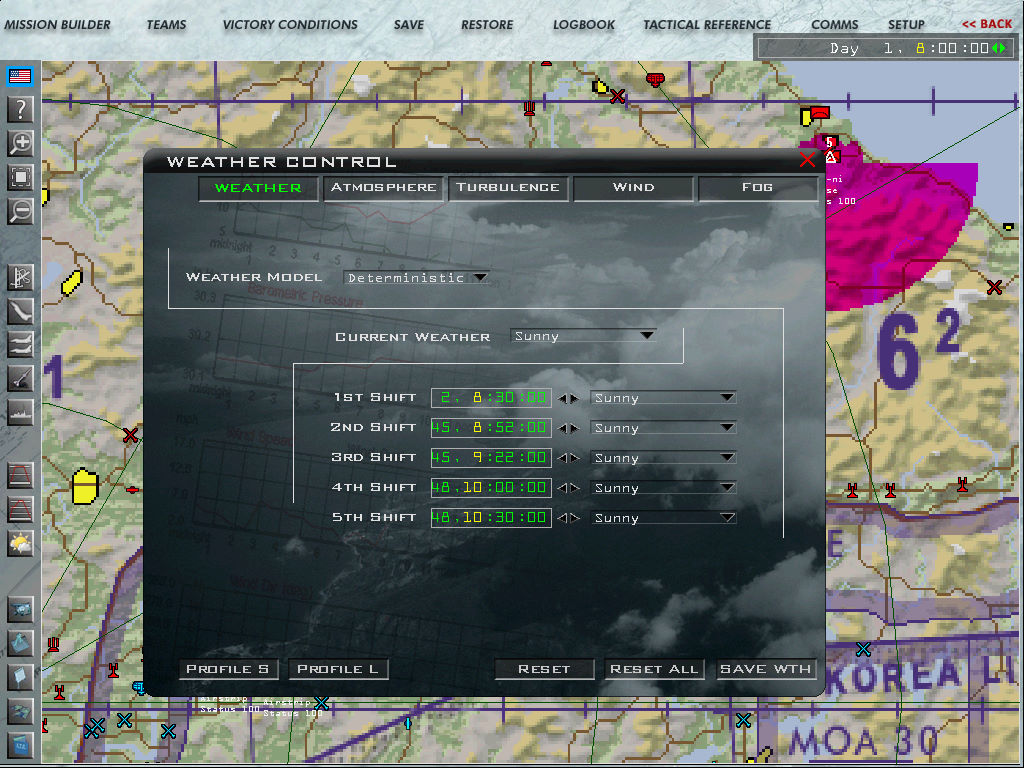The height and width of the screenshot is (768, 1024).
Task: Open weather via the sun and cloud icon
Action: (x=20, y=543)
